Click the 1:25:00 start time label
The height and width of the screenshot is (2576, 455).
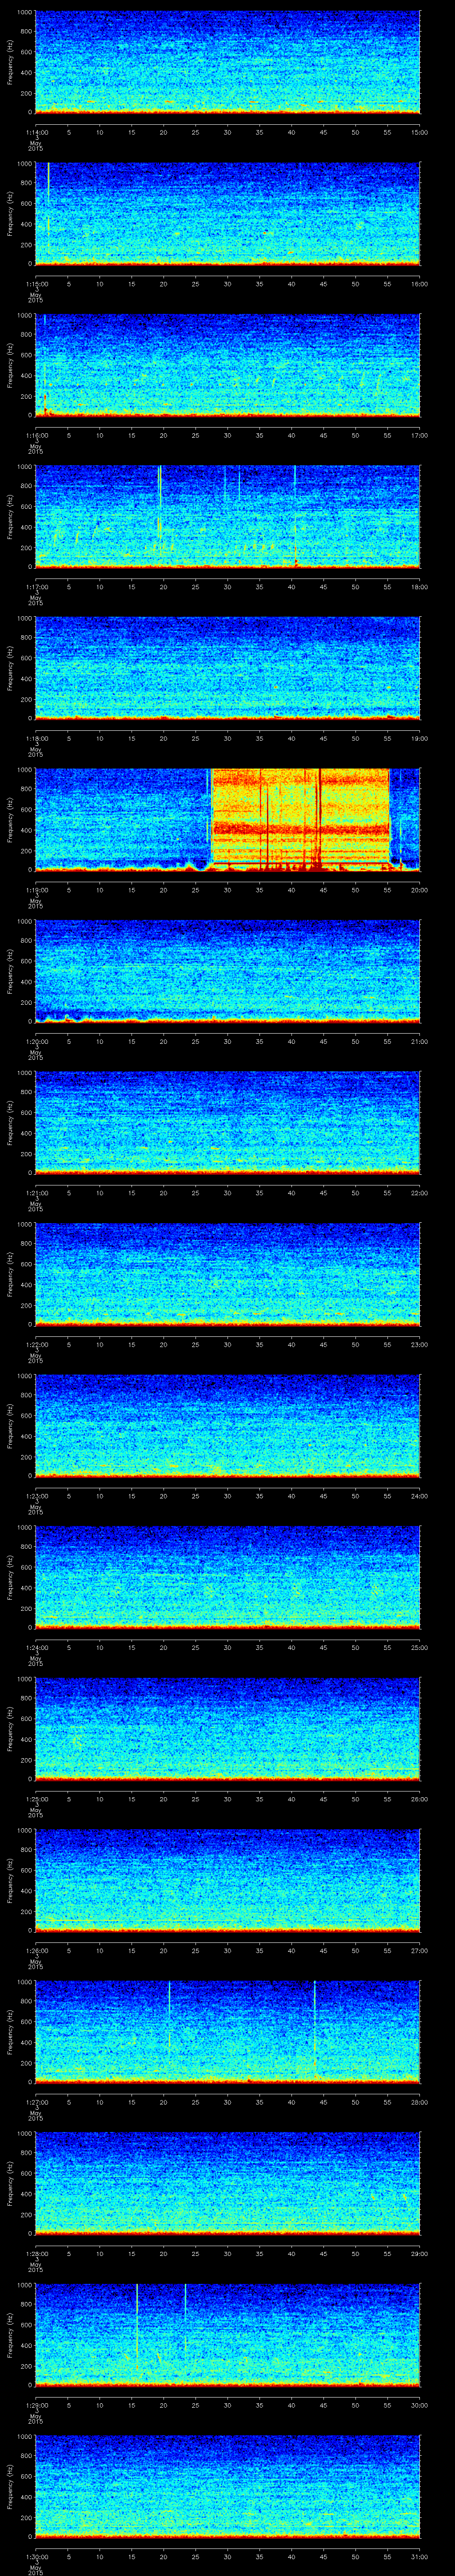(x=35, y=1798)
